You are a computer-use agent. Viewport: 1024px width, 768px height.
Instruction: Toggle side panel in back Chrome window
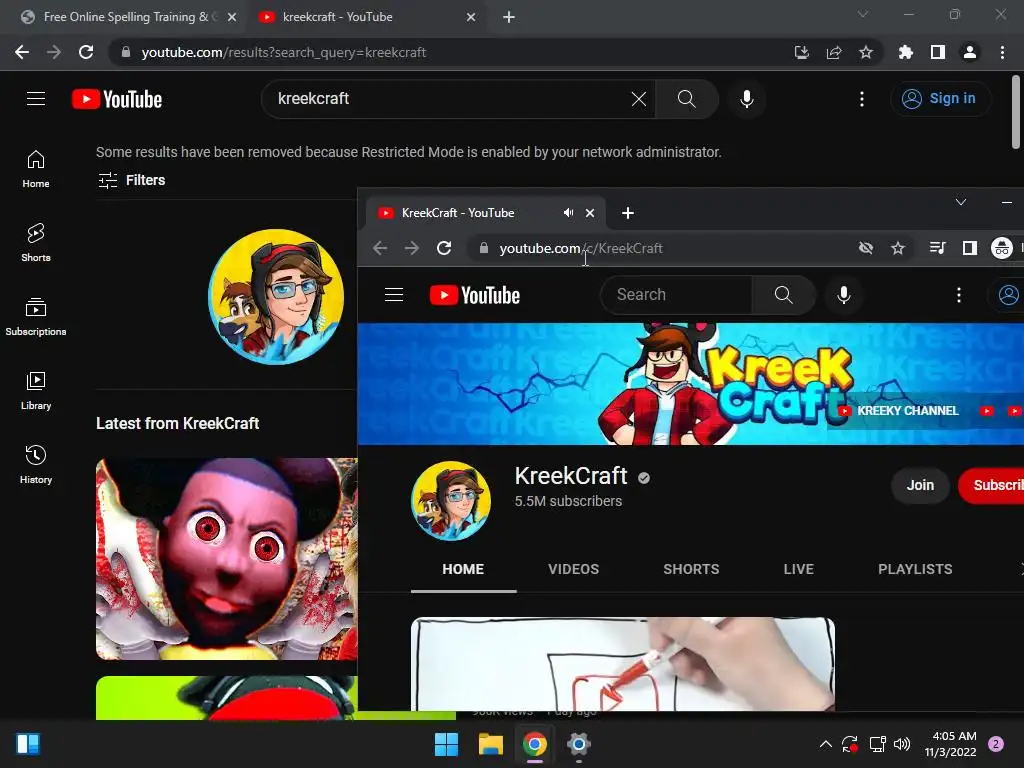938,52
